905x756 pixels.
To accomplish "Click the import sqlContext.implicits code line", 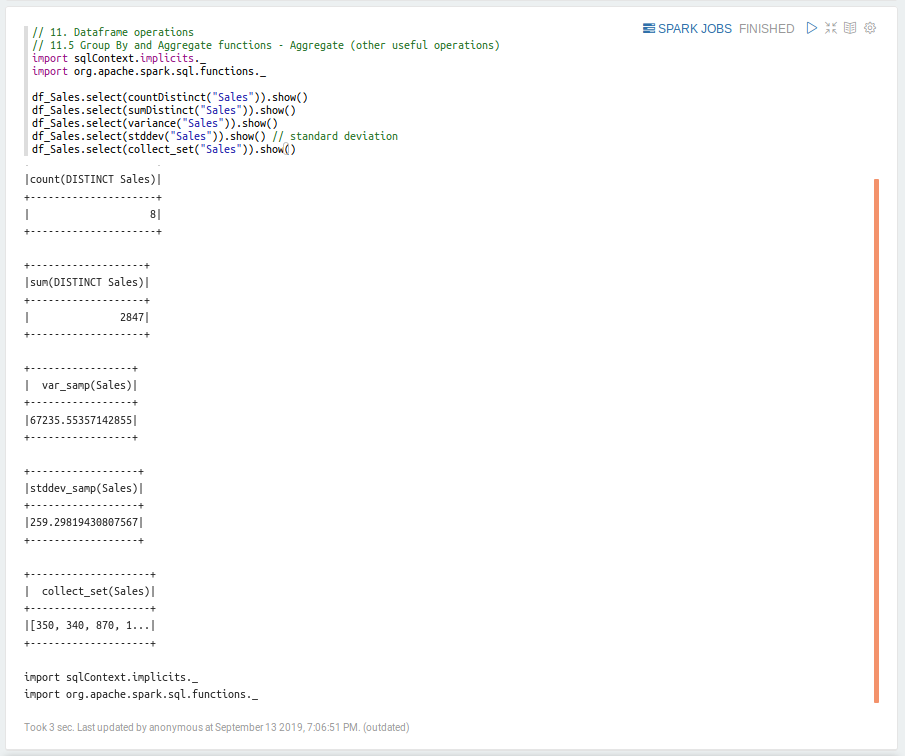I will coord(119,58).
